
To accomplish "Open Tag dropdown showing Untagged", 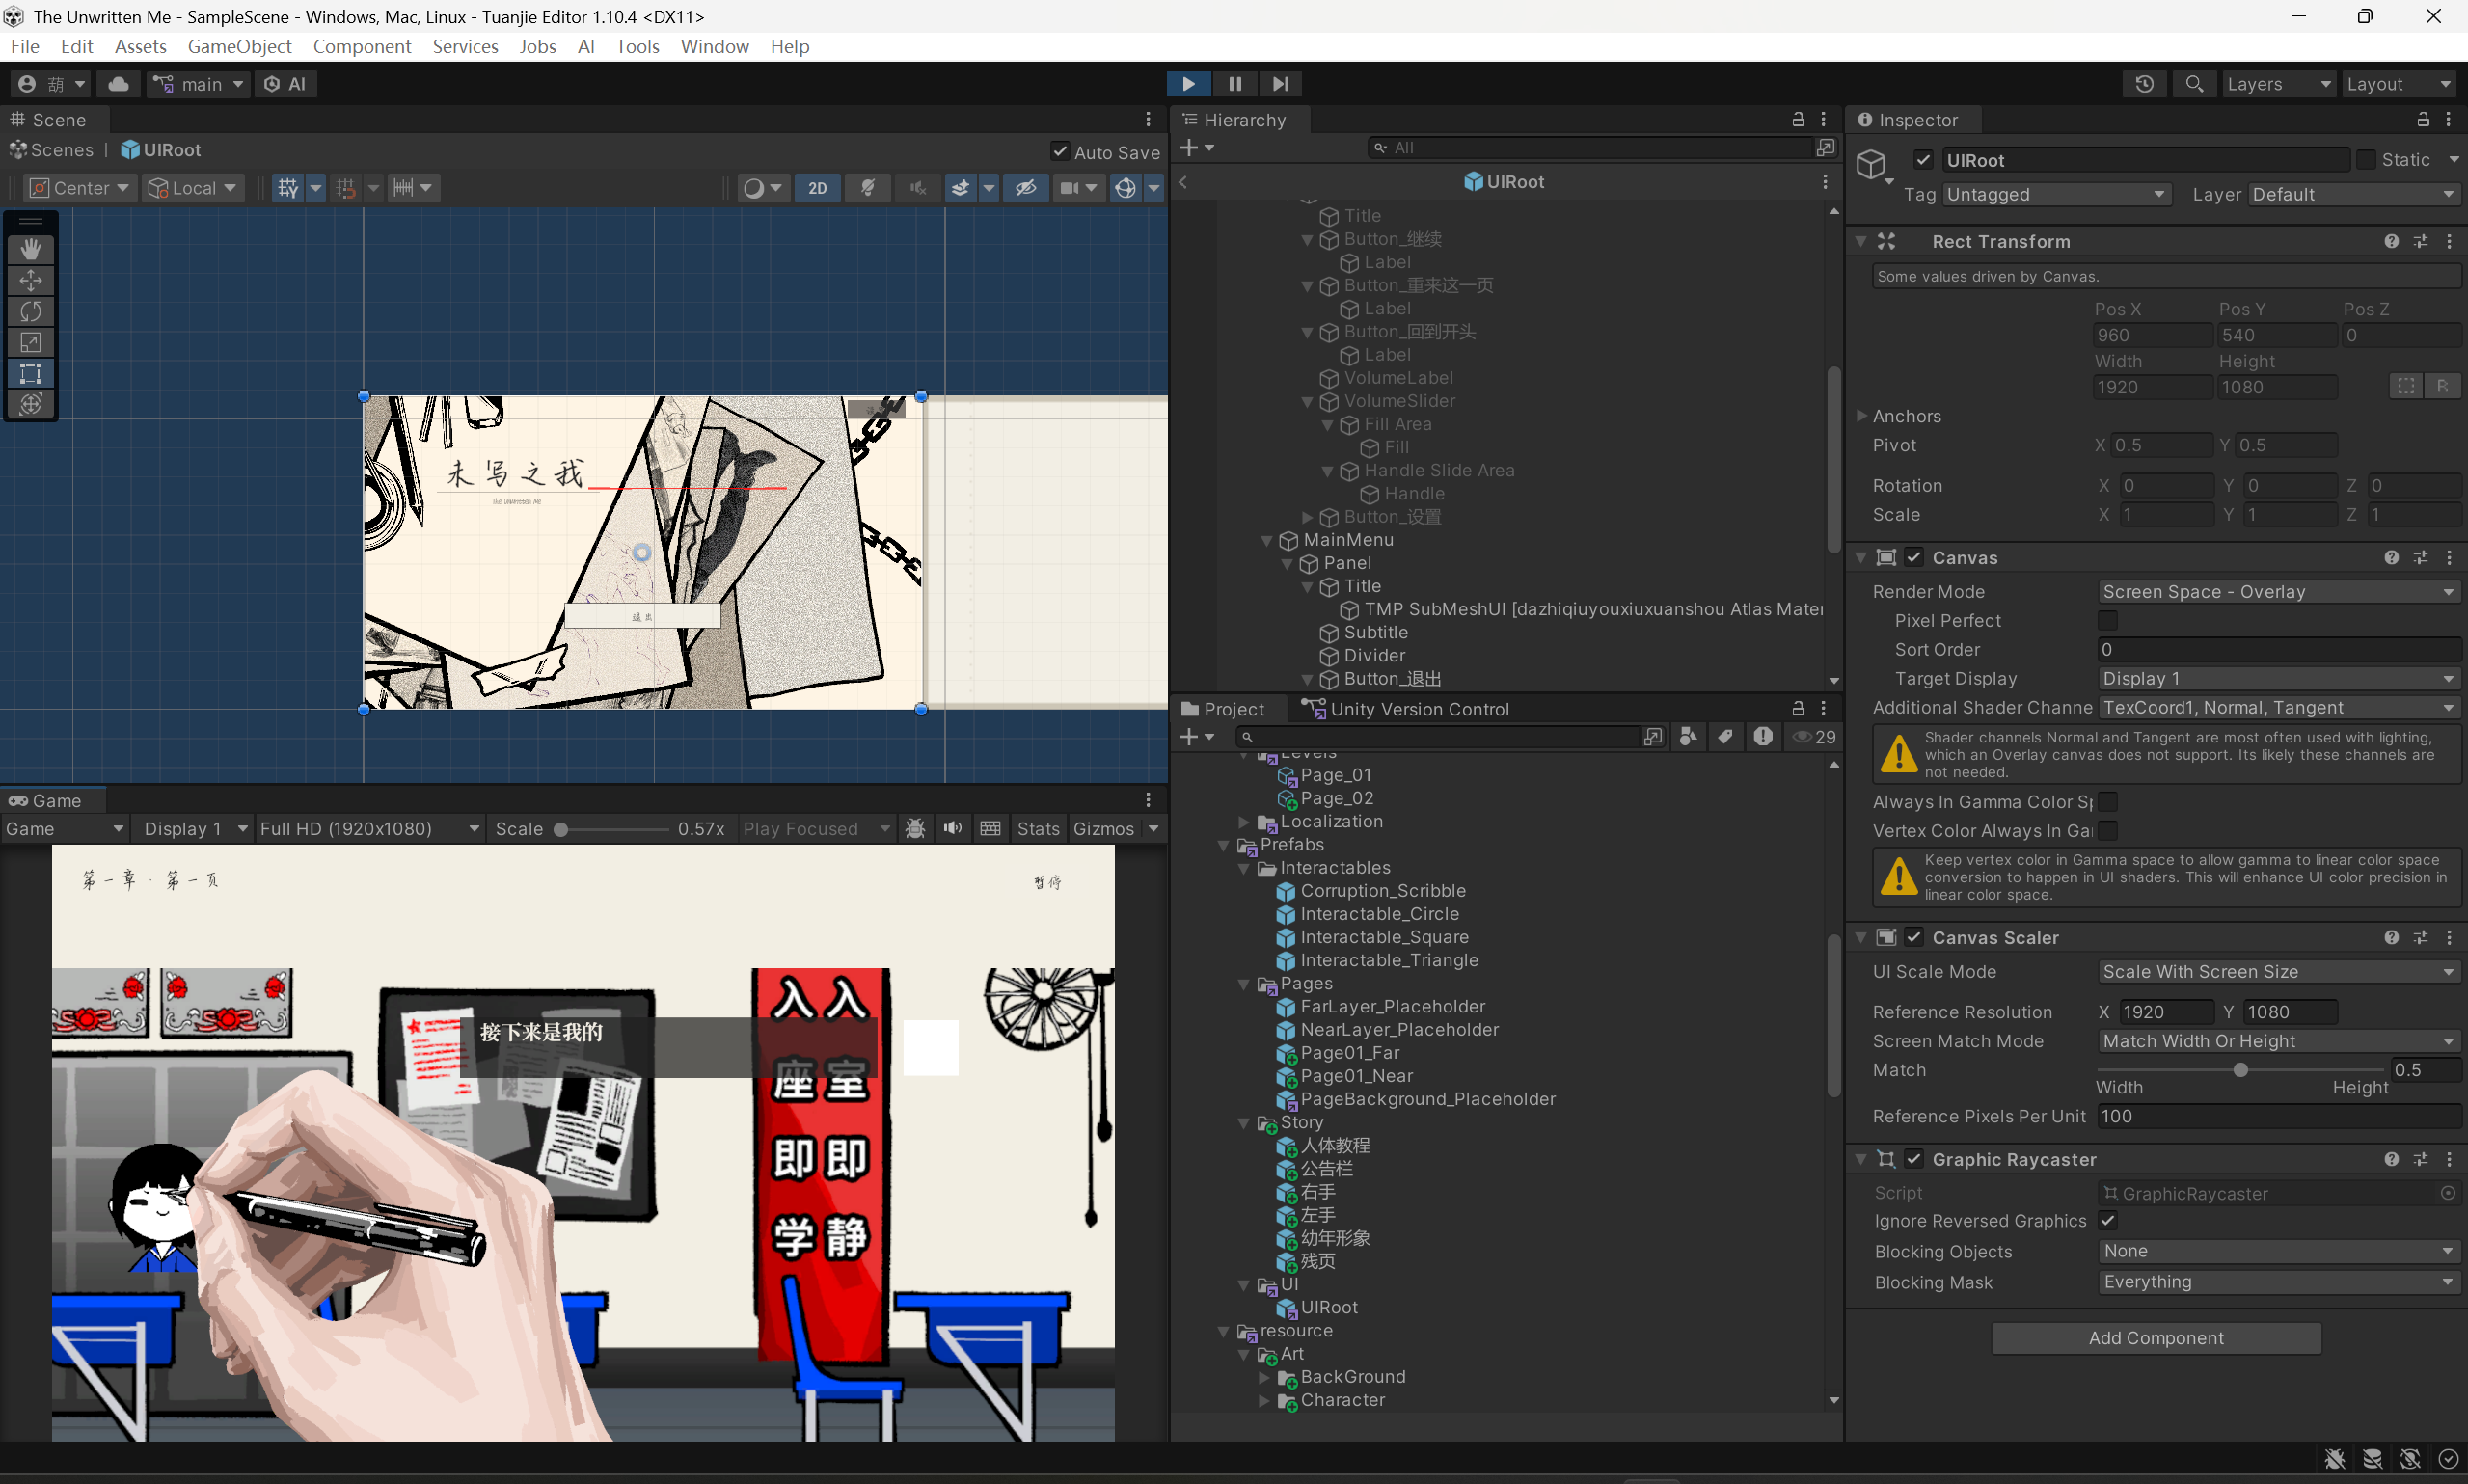I will 2057,194.
